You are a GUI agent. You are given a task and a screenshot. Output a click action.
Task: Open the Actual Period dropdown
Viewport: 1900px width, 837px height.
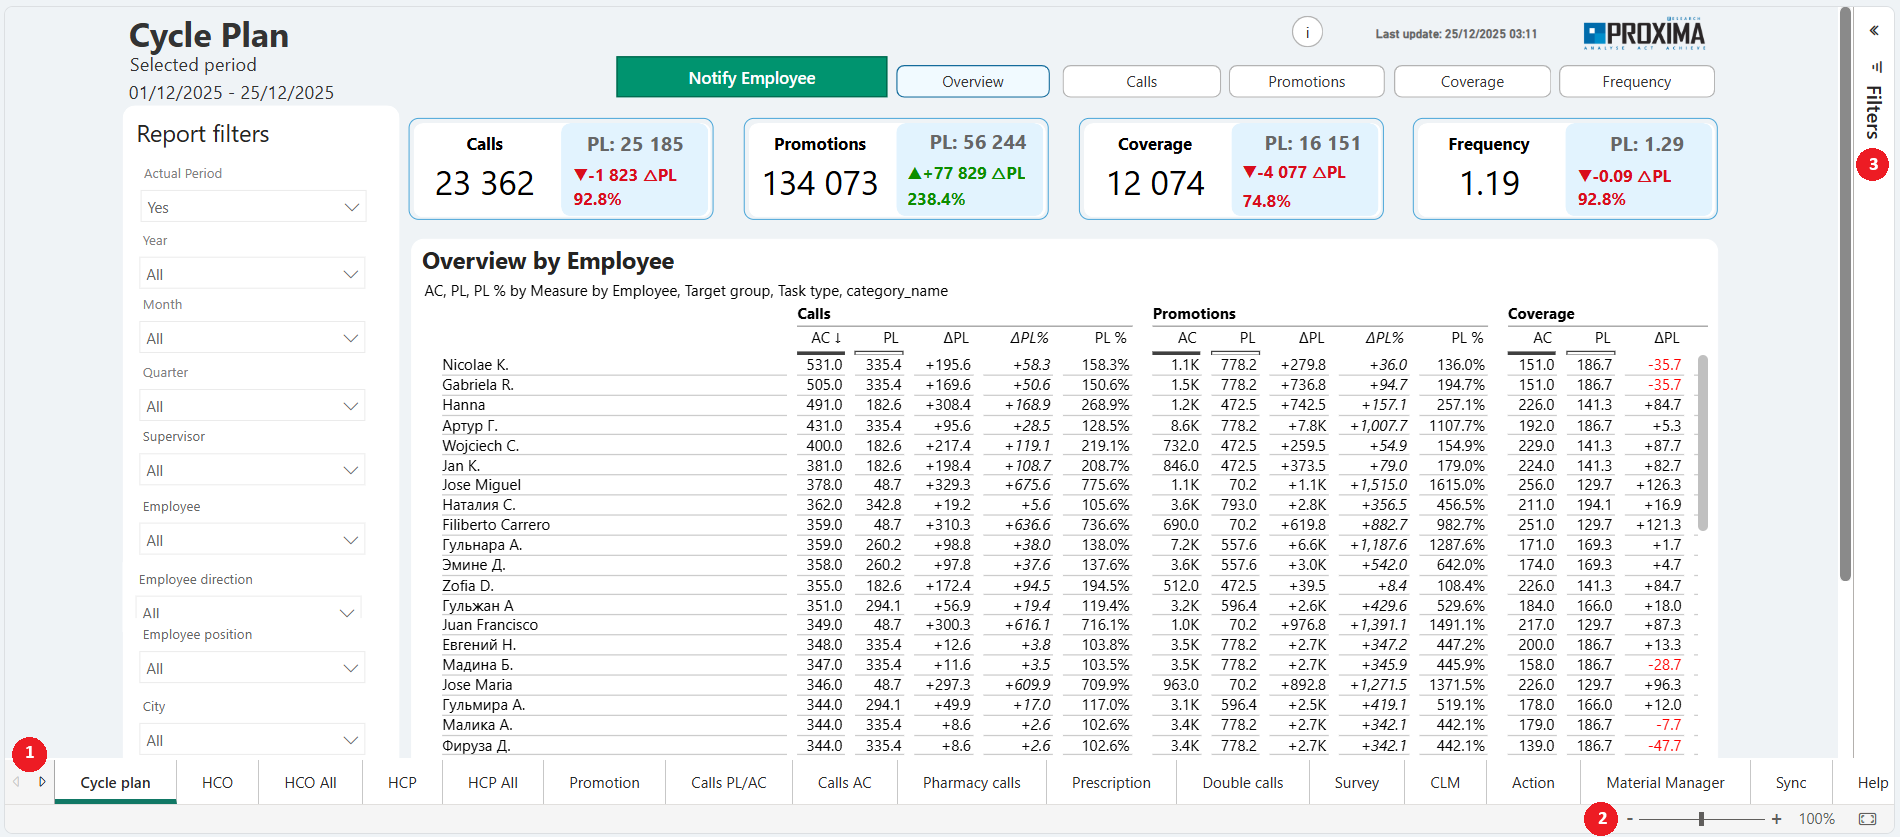253,207
